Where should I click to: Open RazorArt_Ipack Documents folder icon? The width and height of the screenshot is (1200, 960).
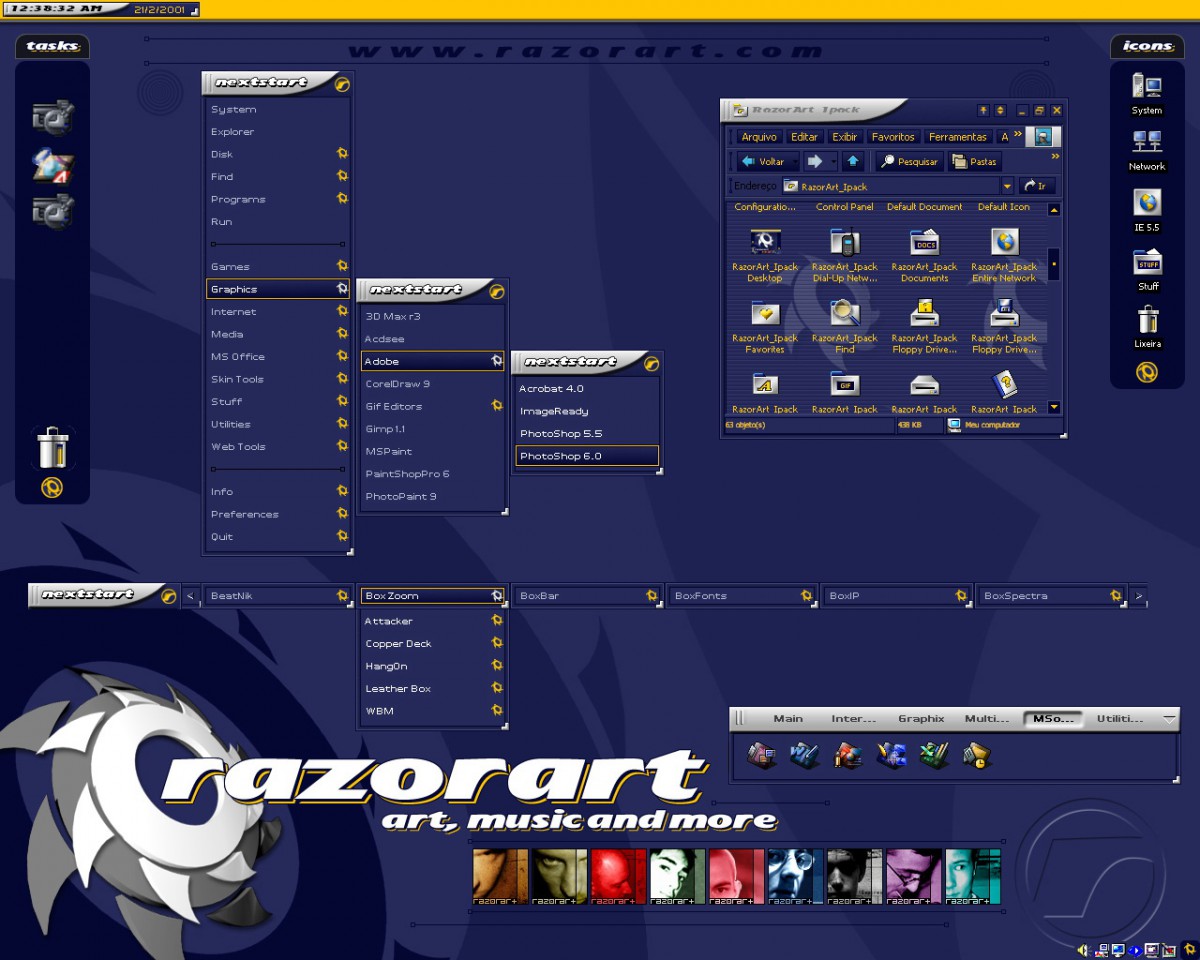point(925,242)
